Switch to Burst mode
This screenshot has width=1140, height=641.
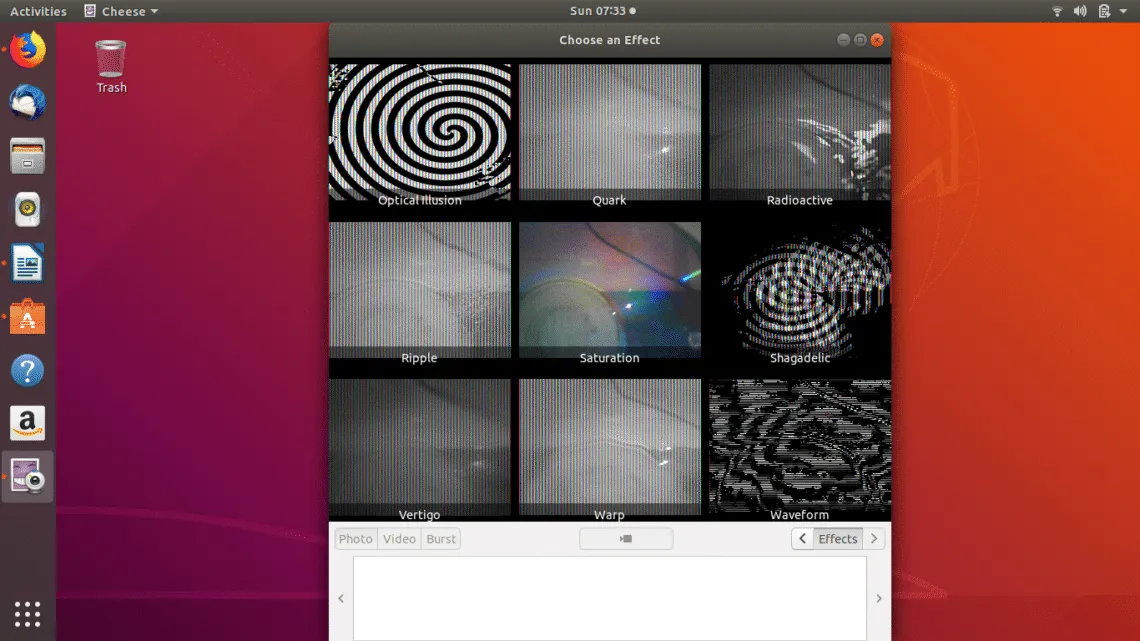[441, 539]
